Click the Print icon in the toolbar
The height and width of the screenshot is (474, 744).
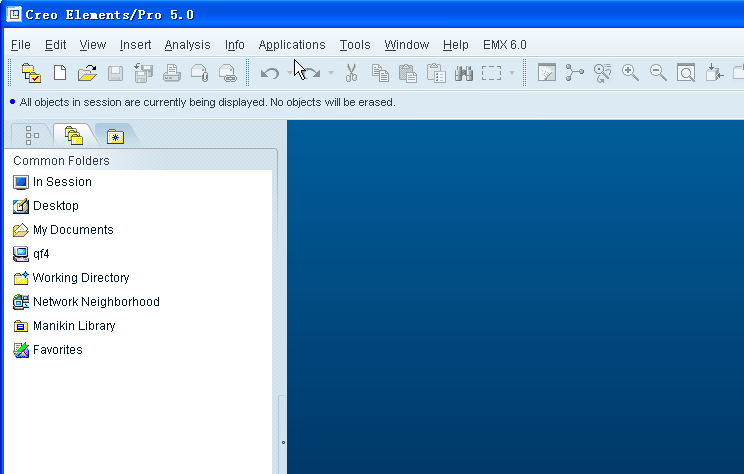171,73
